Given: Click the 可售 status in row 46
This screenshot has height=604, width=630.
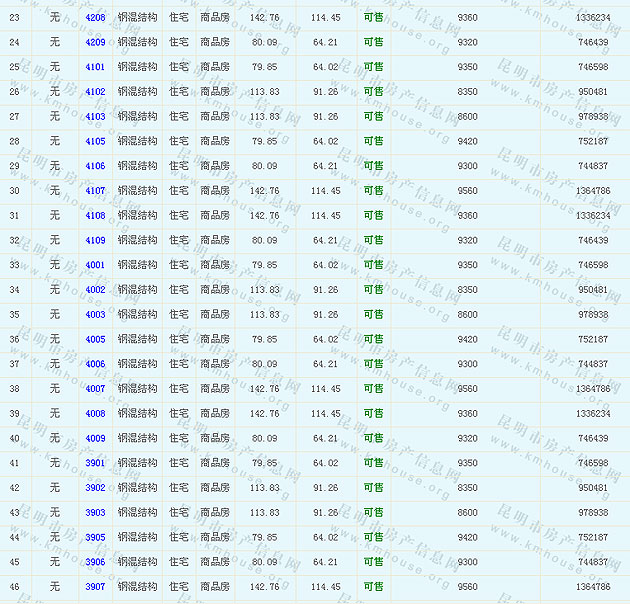Looking at the screenshot, I should tap(373, 587).
